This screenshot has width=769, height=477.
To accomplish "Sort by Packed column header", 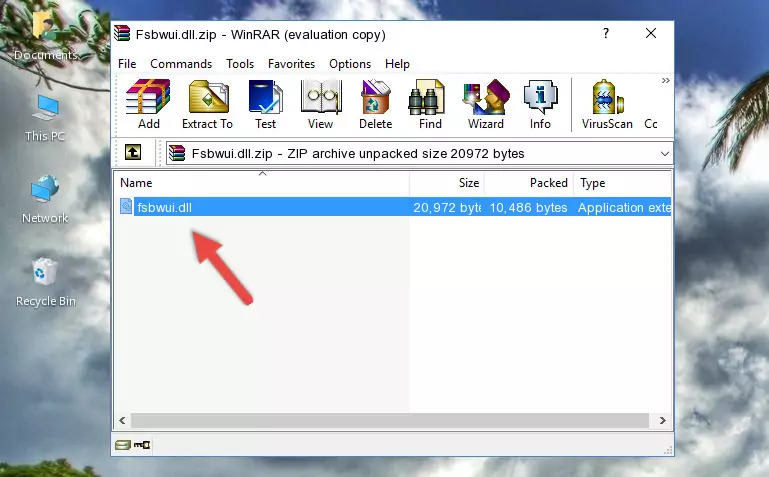I will (x=529, y=183).
